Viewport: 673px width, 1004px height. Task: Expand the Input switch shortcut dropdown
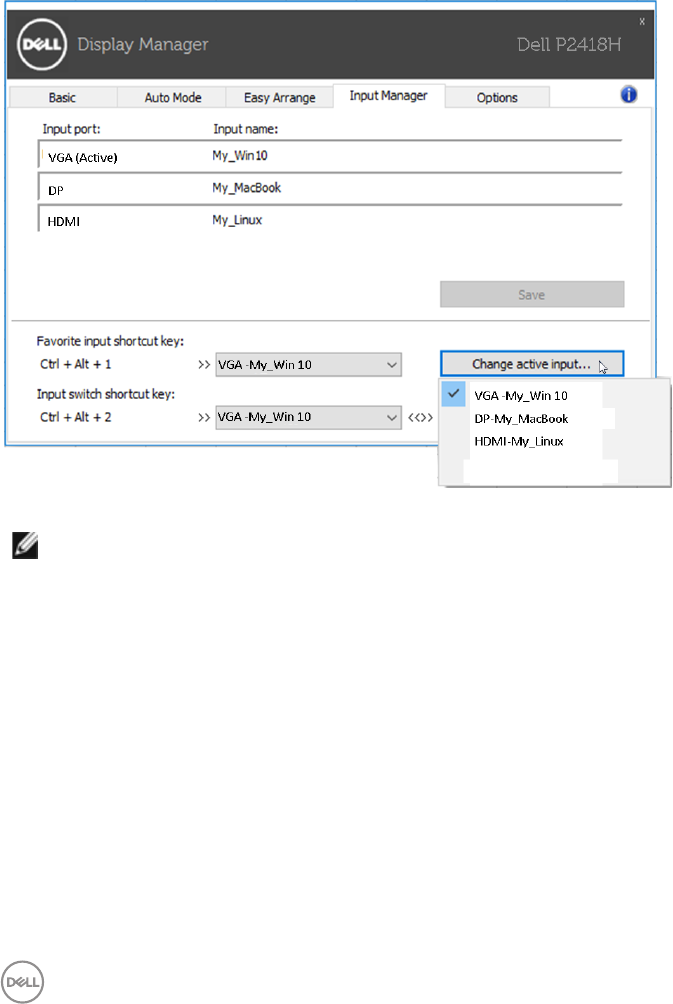(308, 417)
